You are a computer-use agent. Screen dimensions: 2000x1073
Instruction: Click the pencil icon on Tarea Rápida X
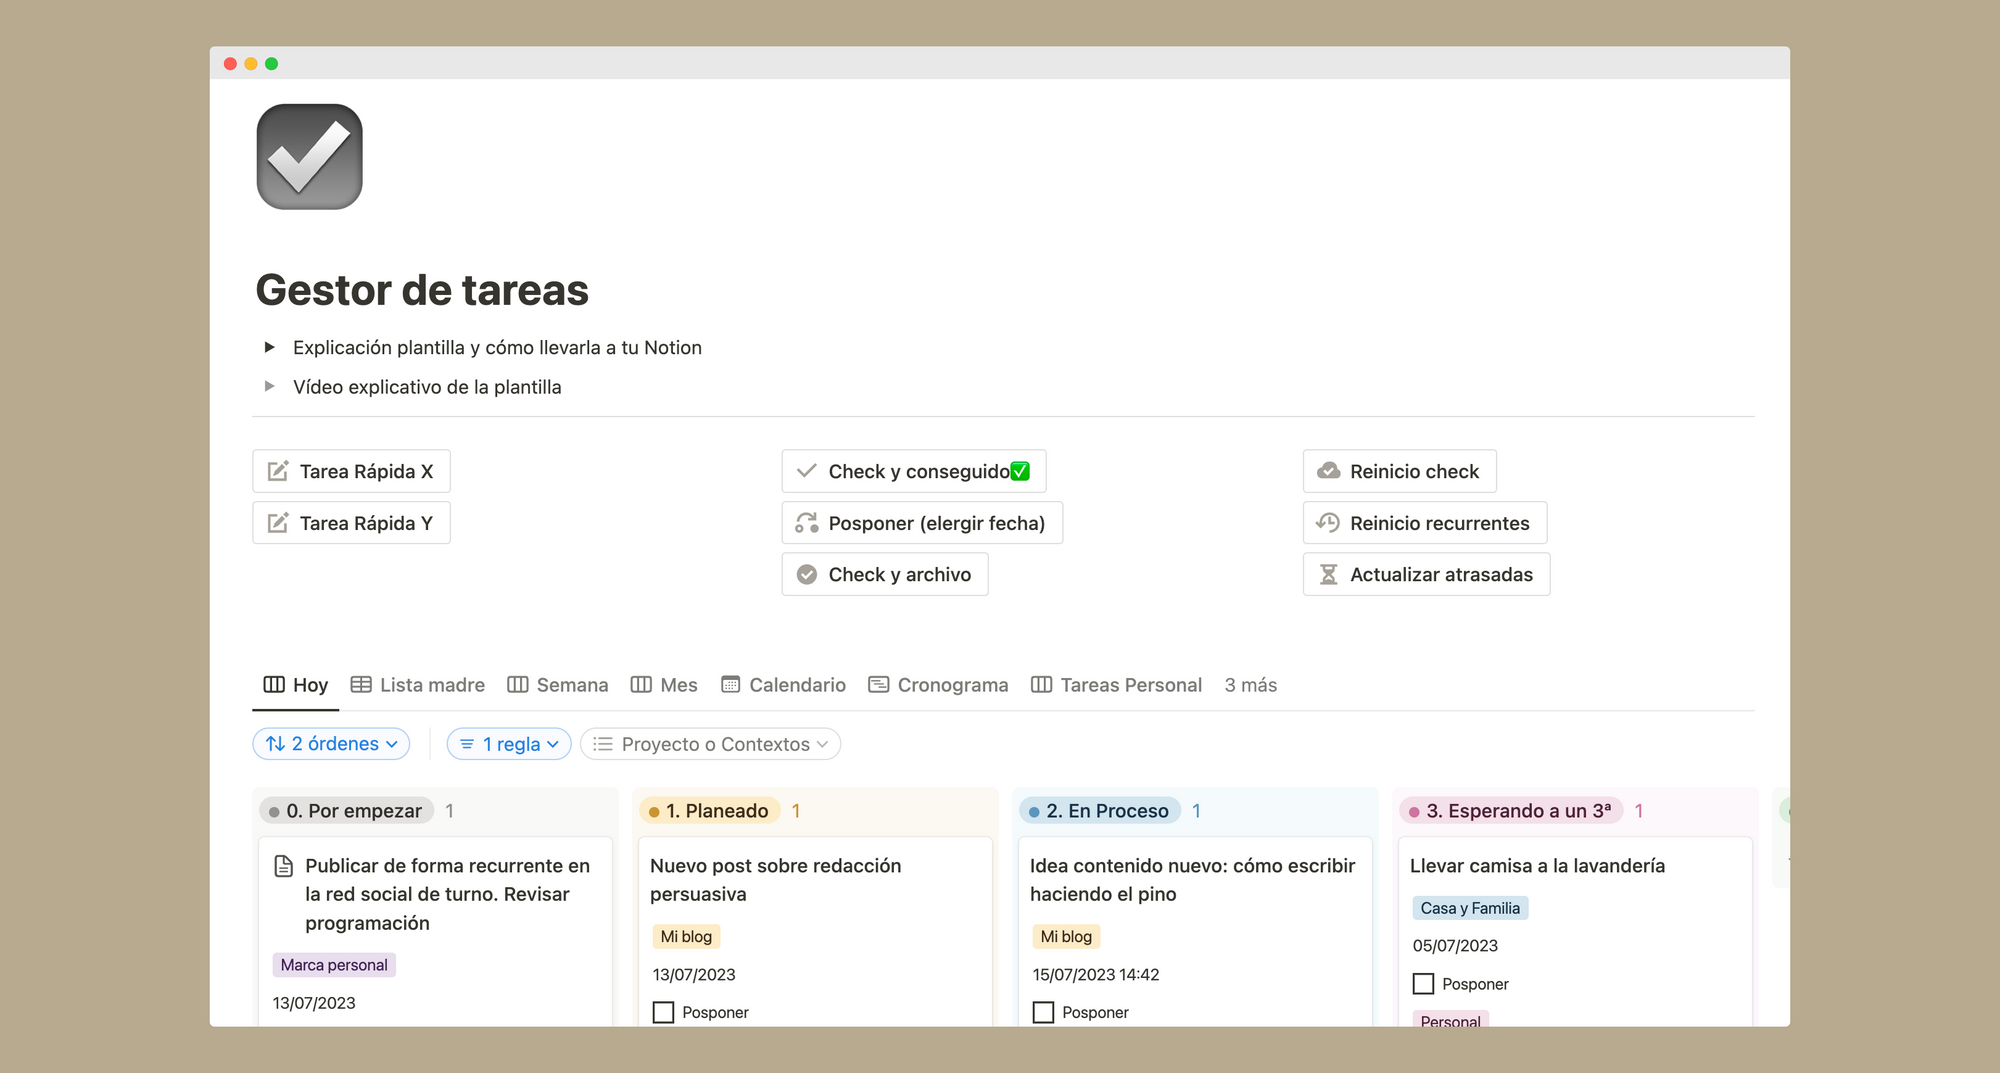pos(277,470)
